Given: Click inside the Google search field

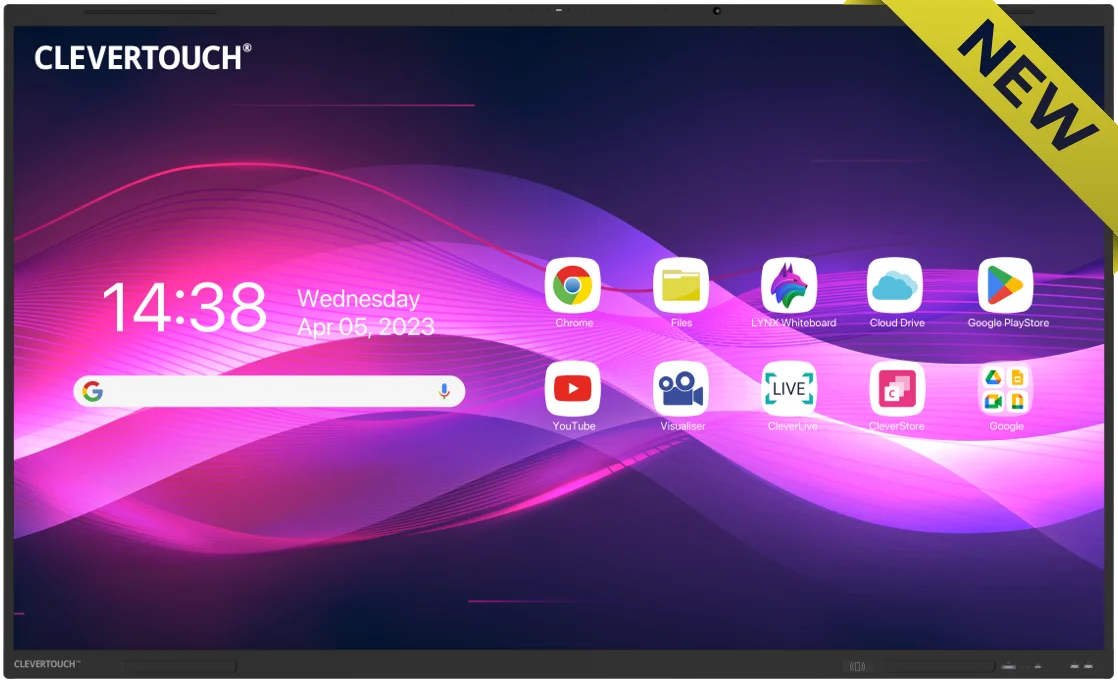Looking at the screenshot, I should point(269,391).
